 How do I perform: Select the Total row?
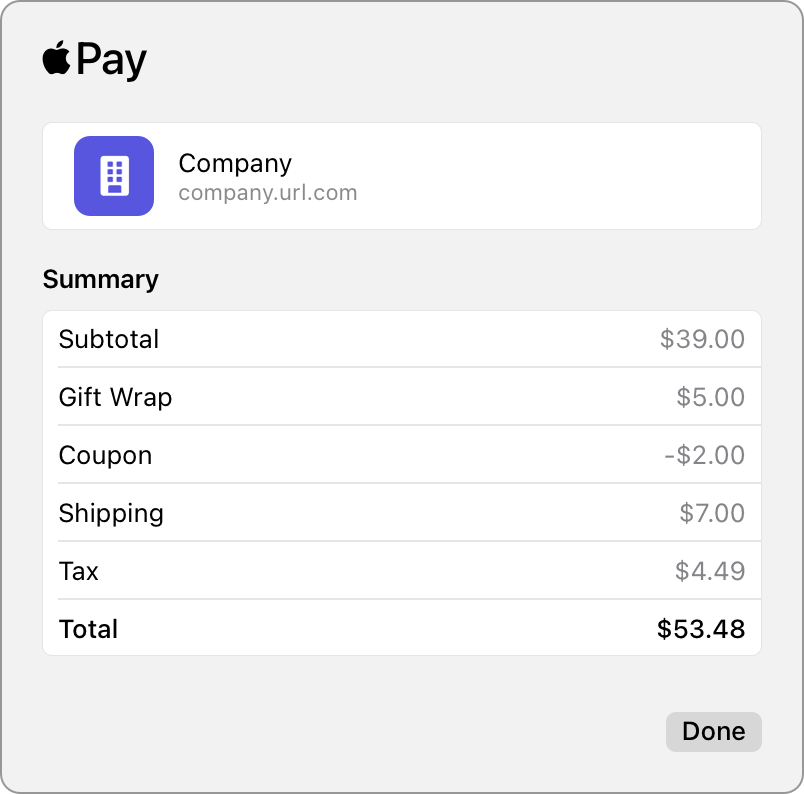[400, 629]
